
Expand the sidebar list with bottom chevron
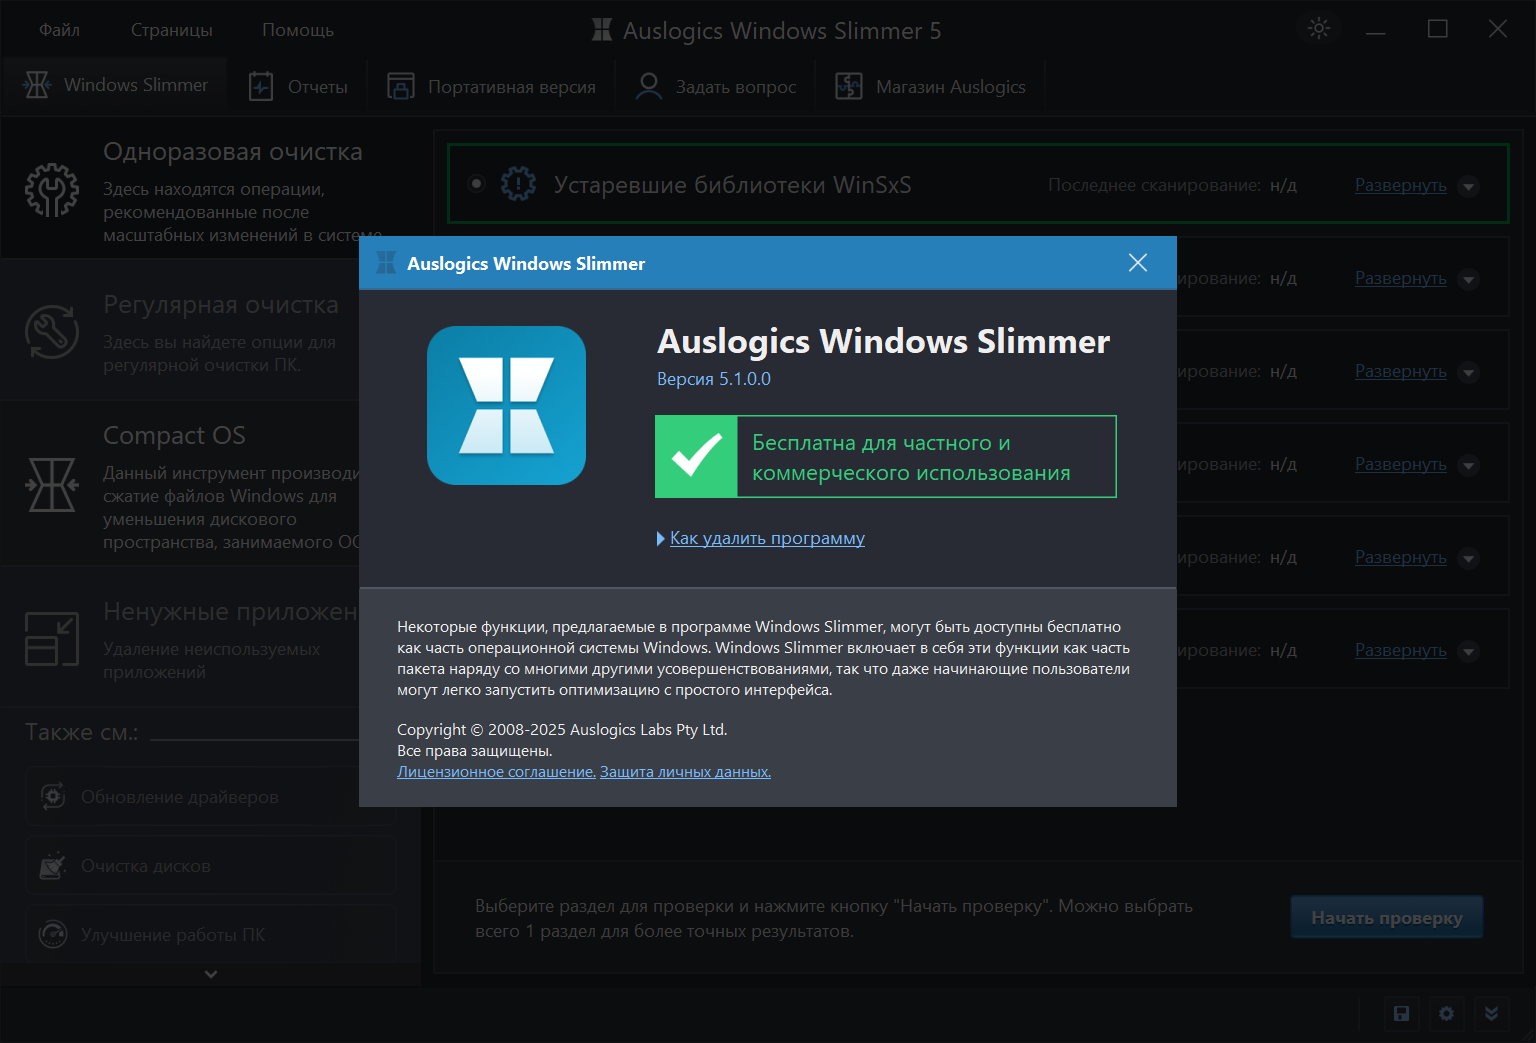210,974
